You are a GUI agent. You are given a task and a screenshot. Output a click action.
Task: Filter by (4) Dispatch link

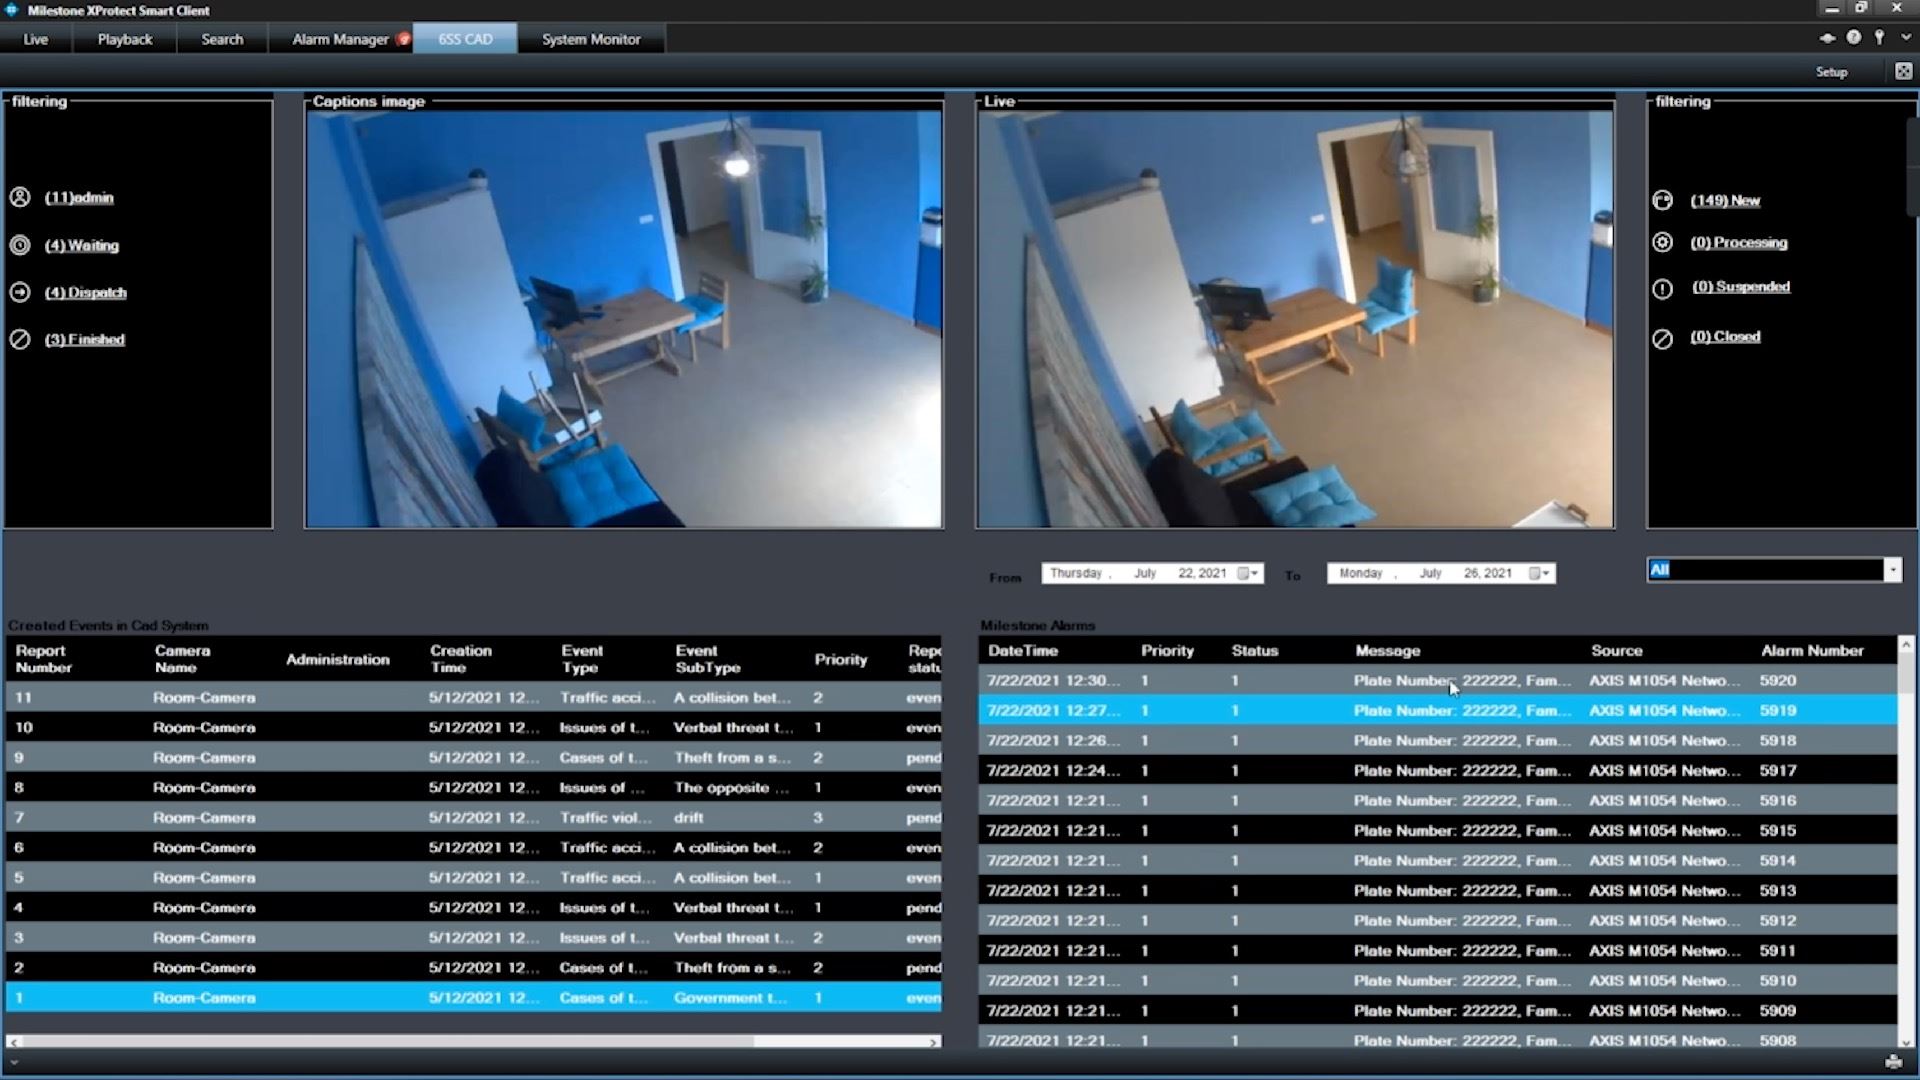click(85, 293)
